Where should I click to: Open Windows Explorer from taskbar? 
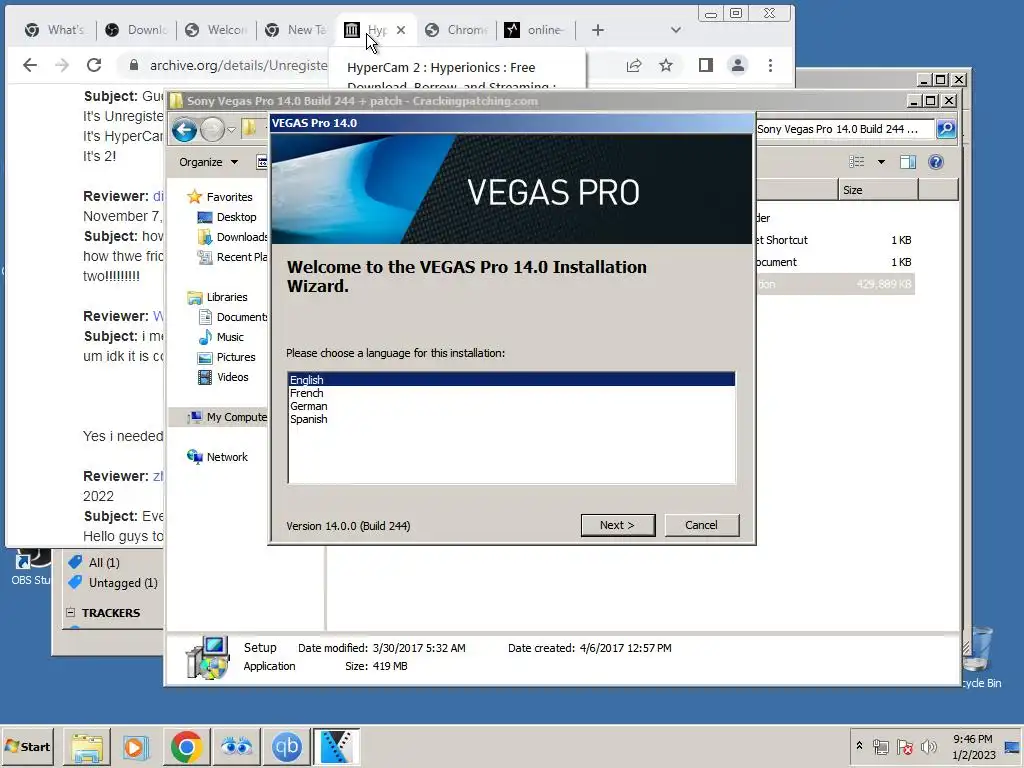(87, 746)
